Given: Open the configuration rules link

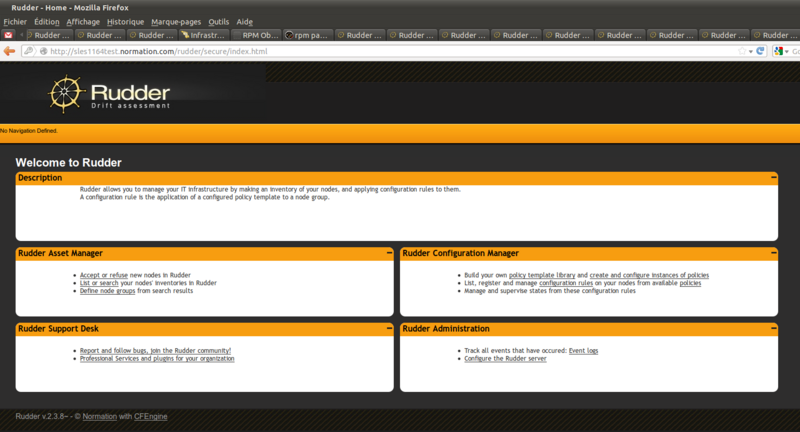Looking at the screenshot, I should 566,283.
